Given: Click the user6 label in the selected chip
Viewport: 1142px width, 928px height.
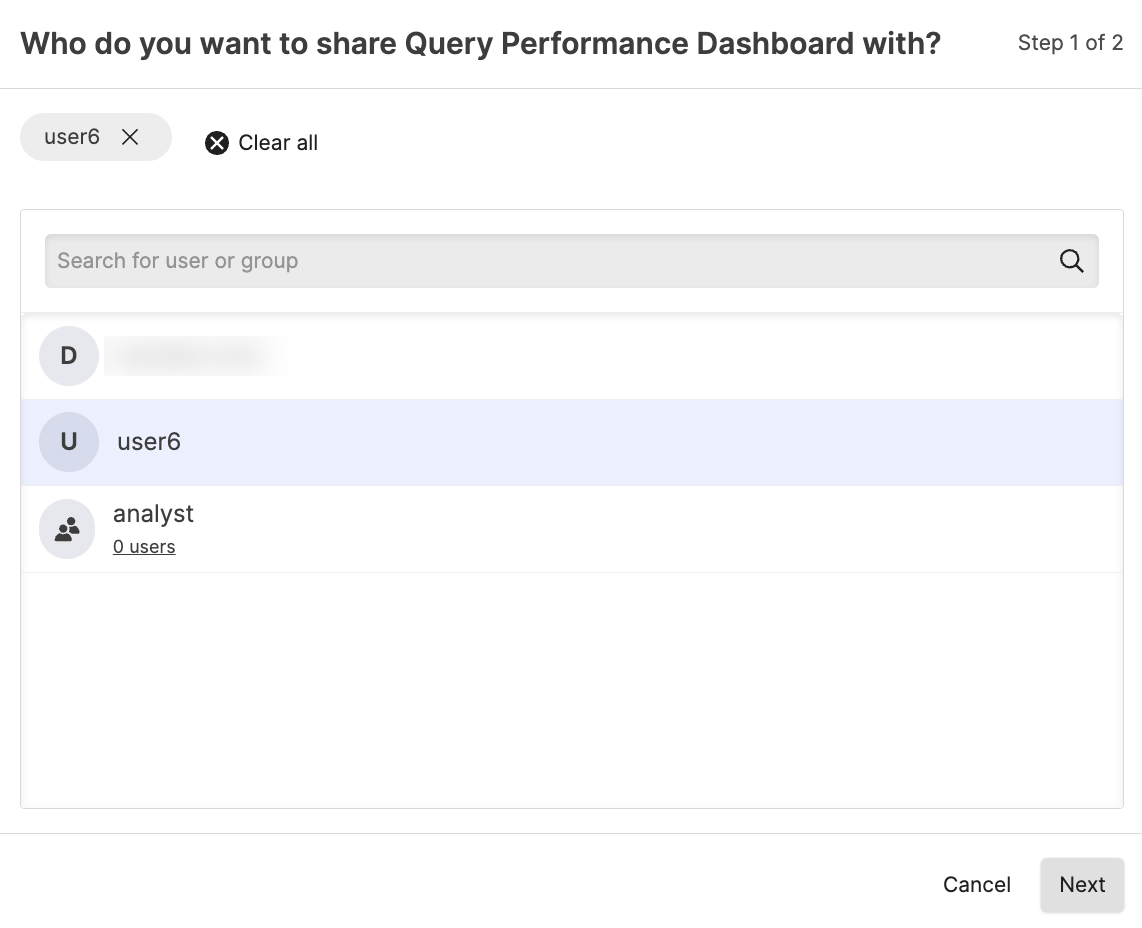Looking at the screenshot, I should click(x=72, y=137).
